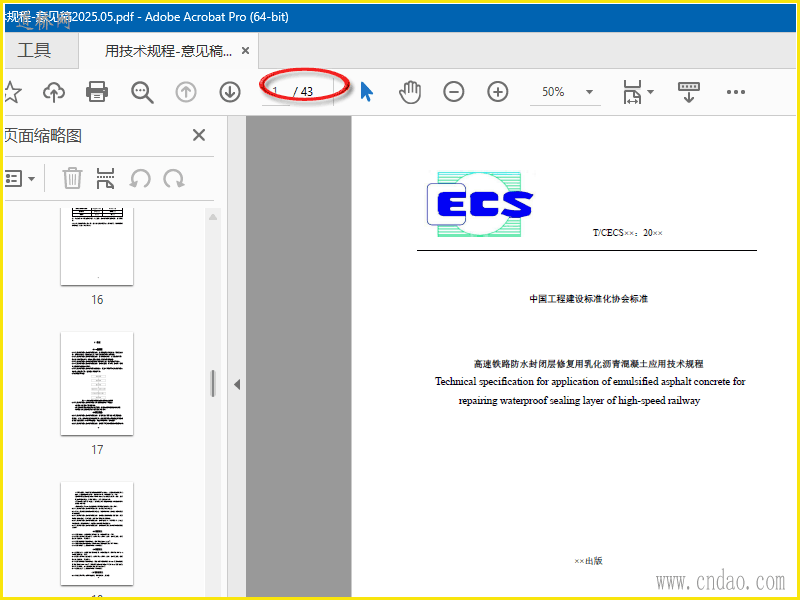Image resolution: width=800 pixels, height=600 pixels.
Task: Upload file with the cloud icon
Action: (x=54, y=92)
